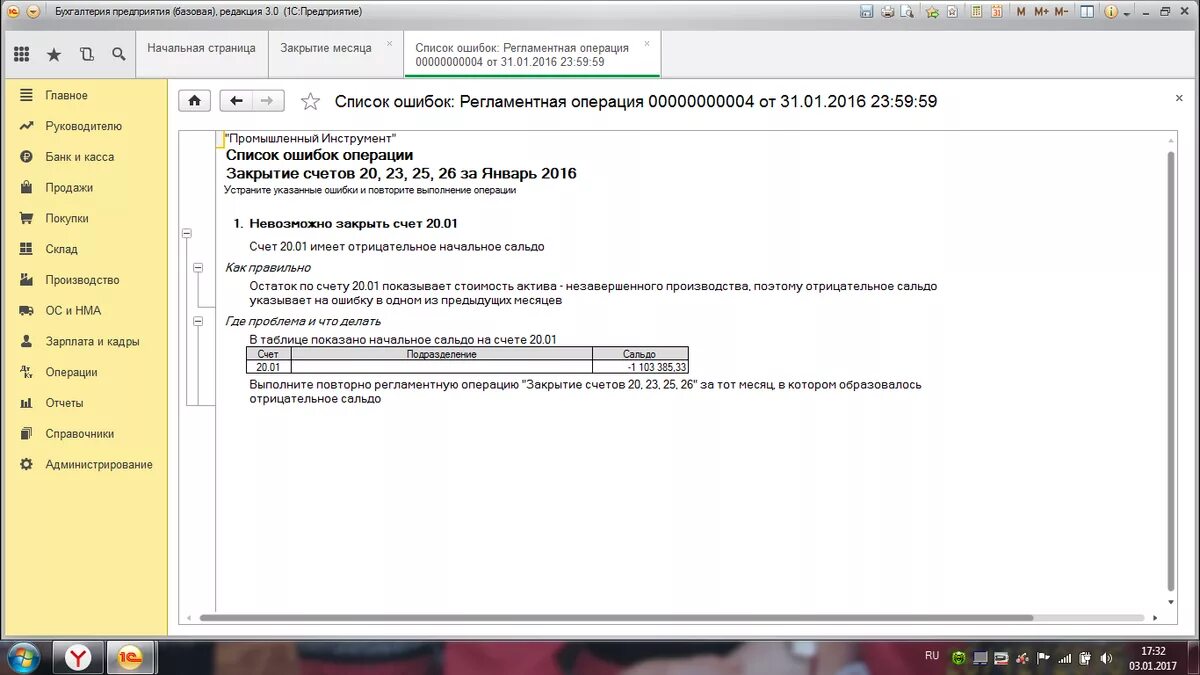Open the taskbar clock showing 17:32
1200x675 pixels.
click(1153, 657)
